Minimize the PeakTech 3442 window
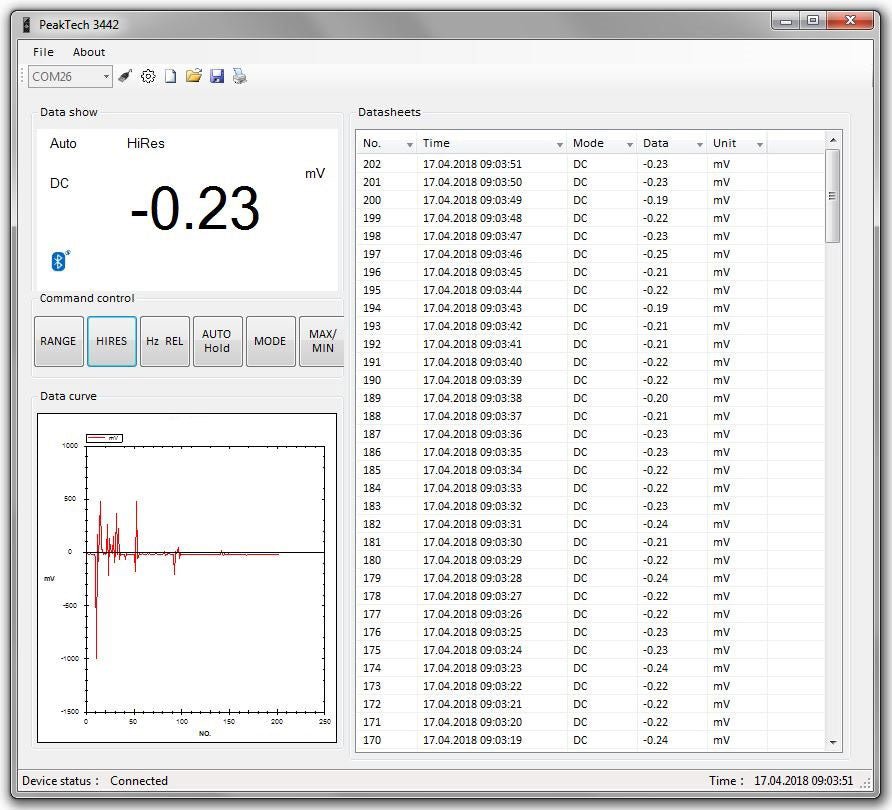The width and height of the screenshot is (892, 810). point(786,21)
